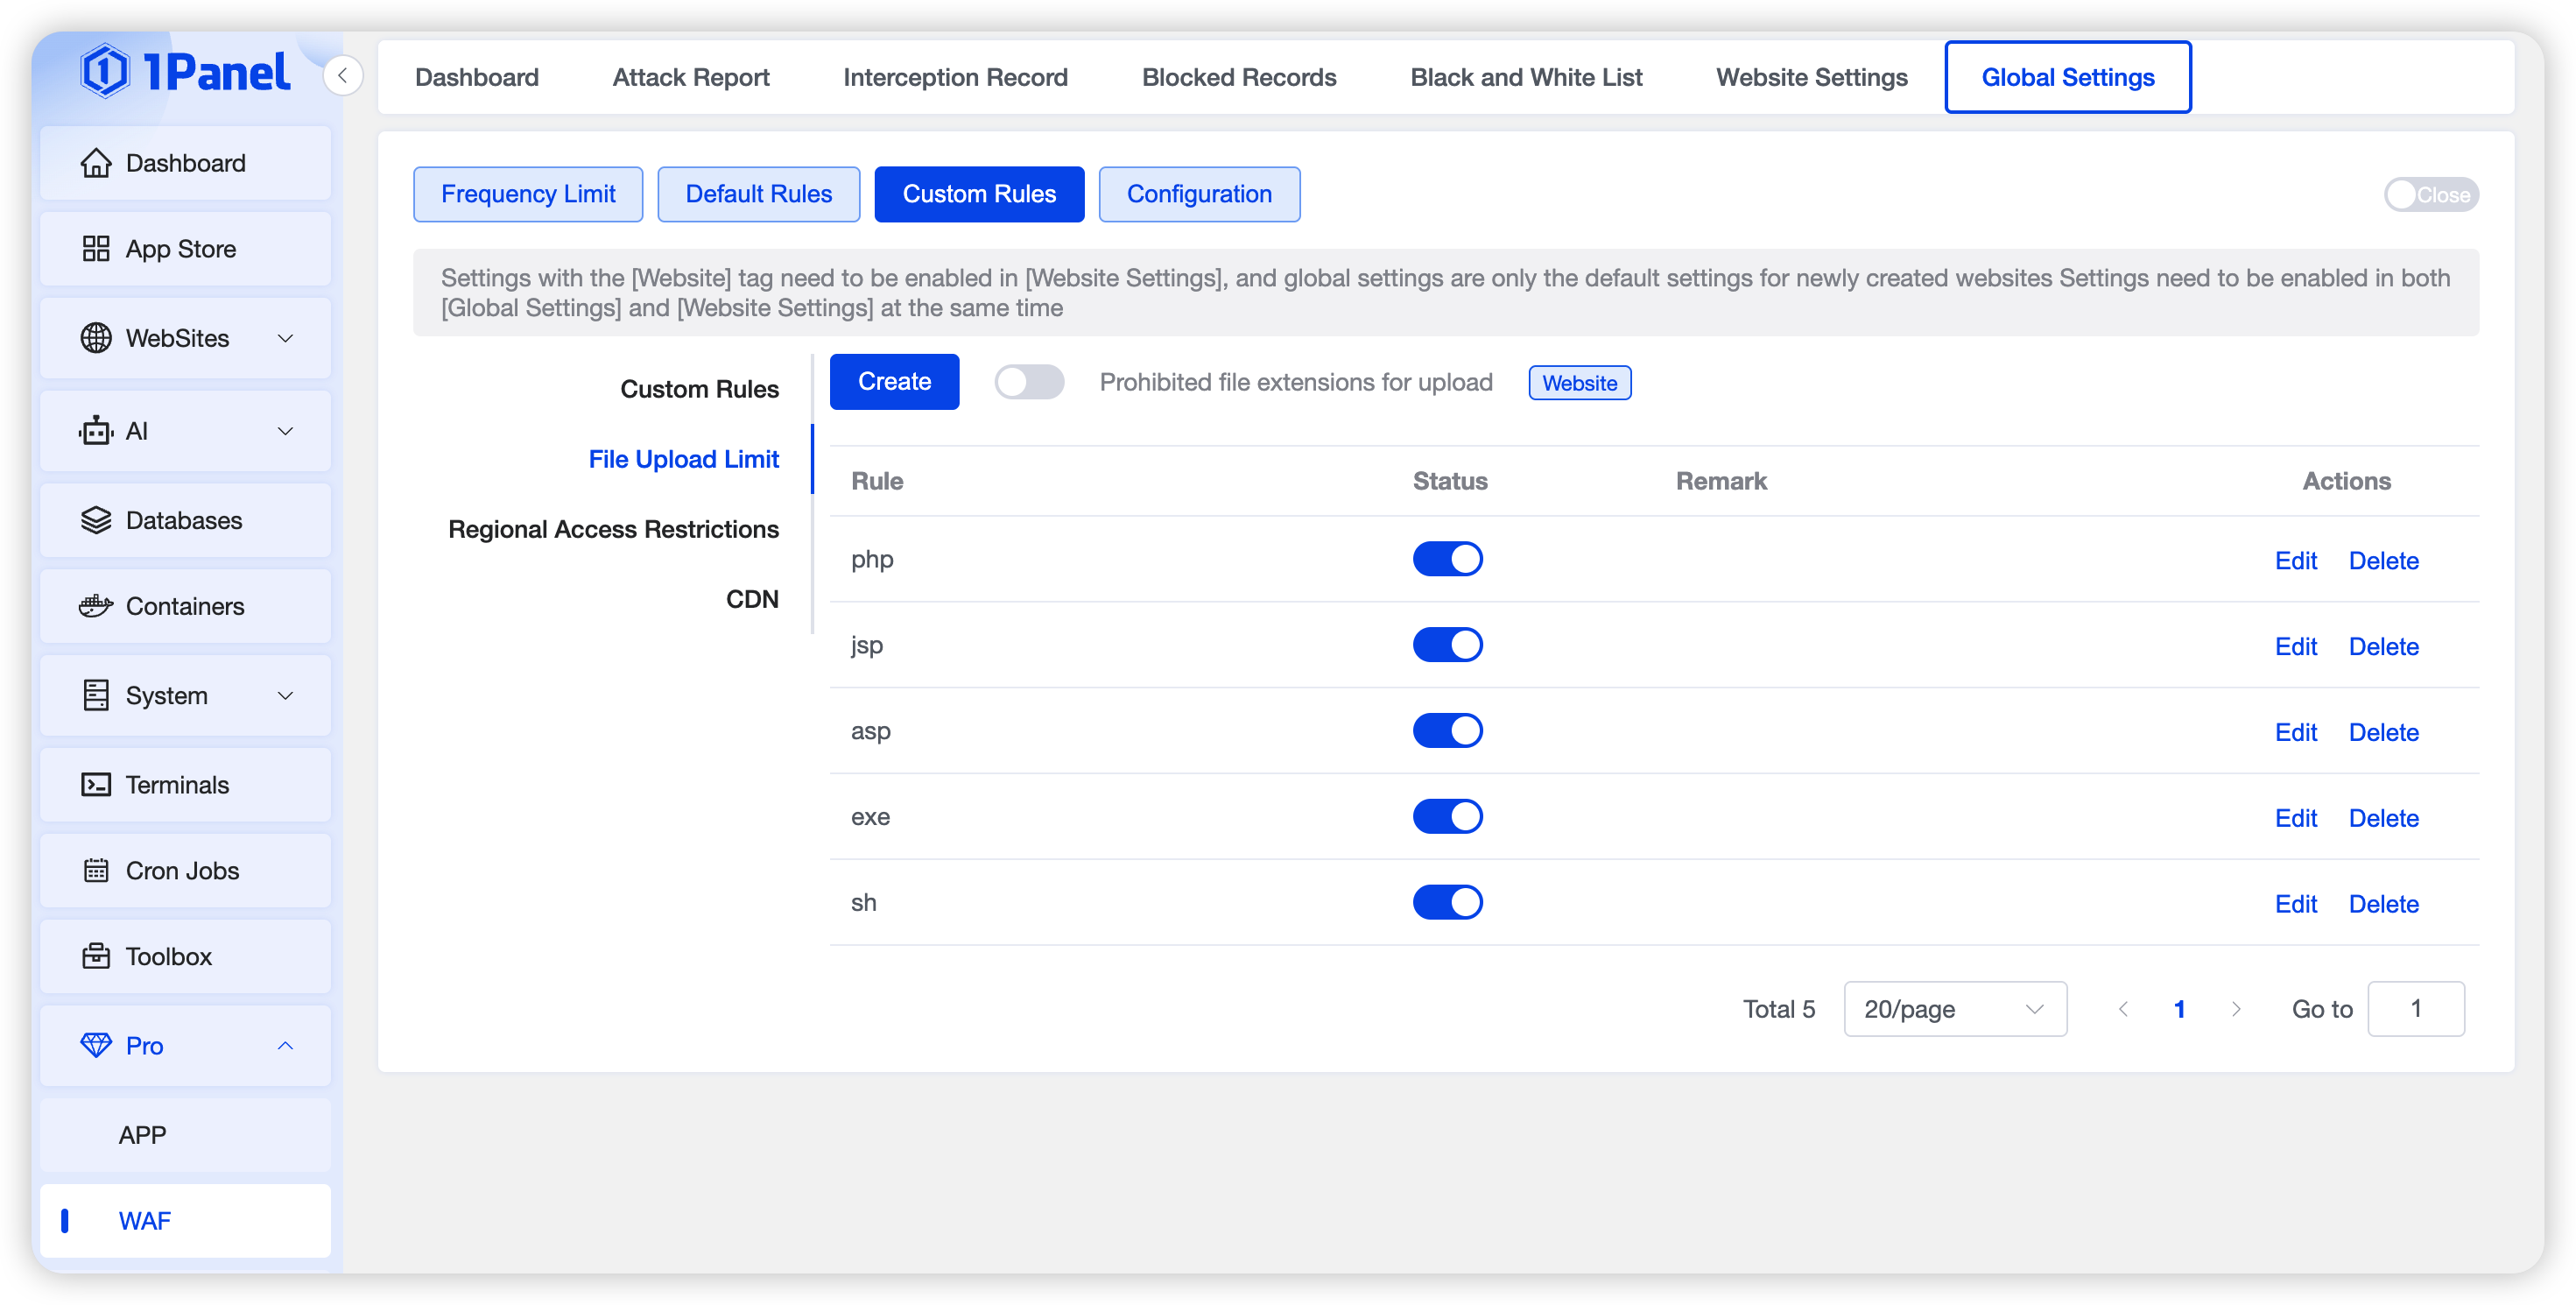The image size is (2576, 1305).
Task: Disable the php rule status switch
Action: [x=1447, y=559]
